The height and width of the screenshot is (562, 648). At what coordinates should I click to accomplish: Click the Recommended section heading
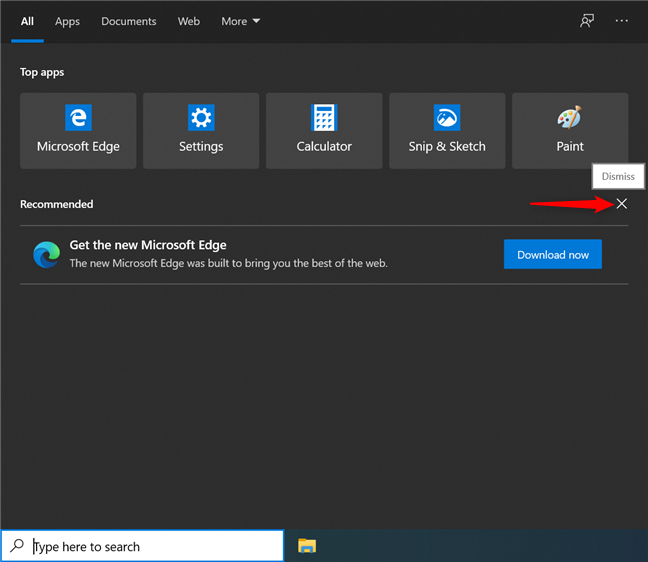point(57,204)
